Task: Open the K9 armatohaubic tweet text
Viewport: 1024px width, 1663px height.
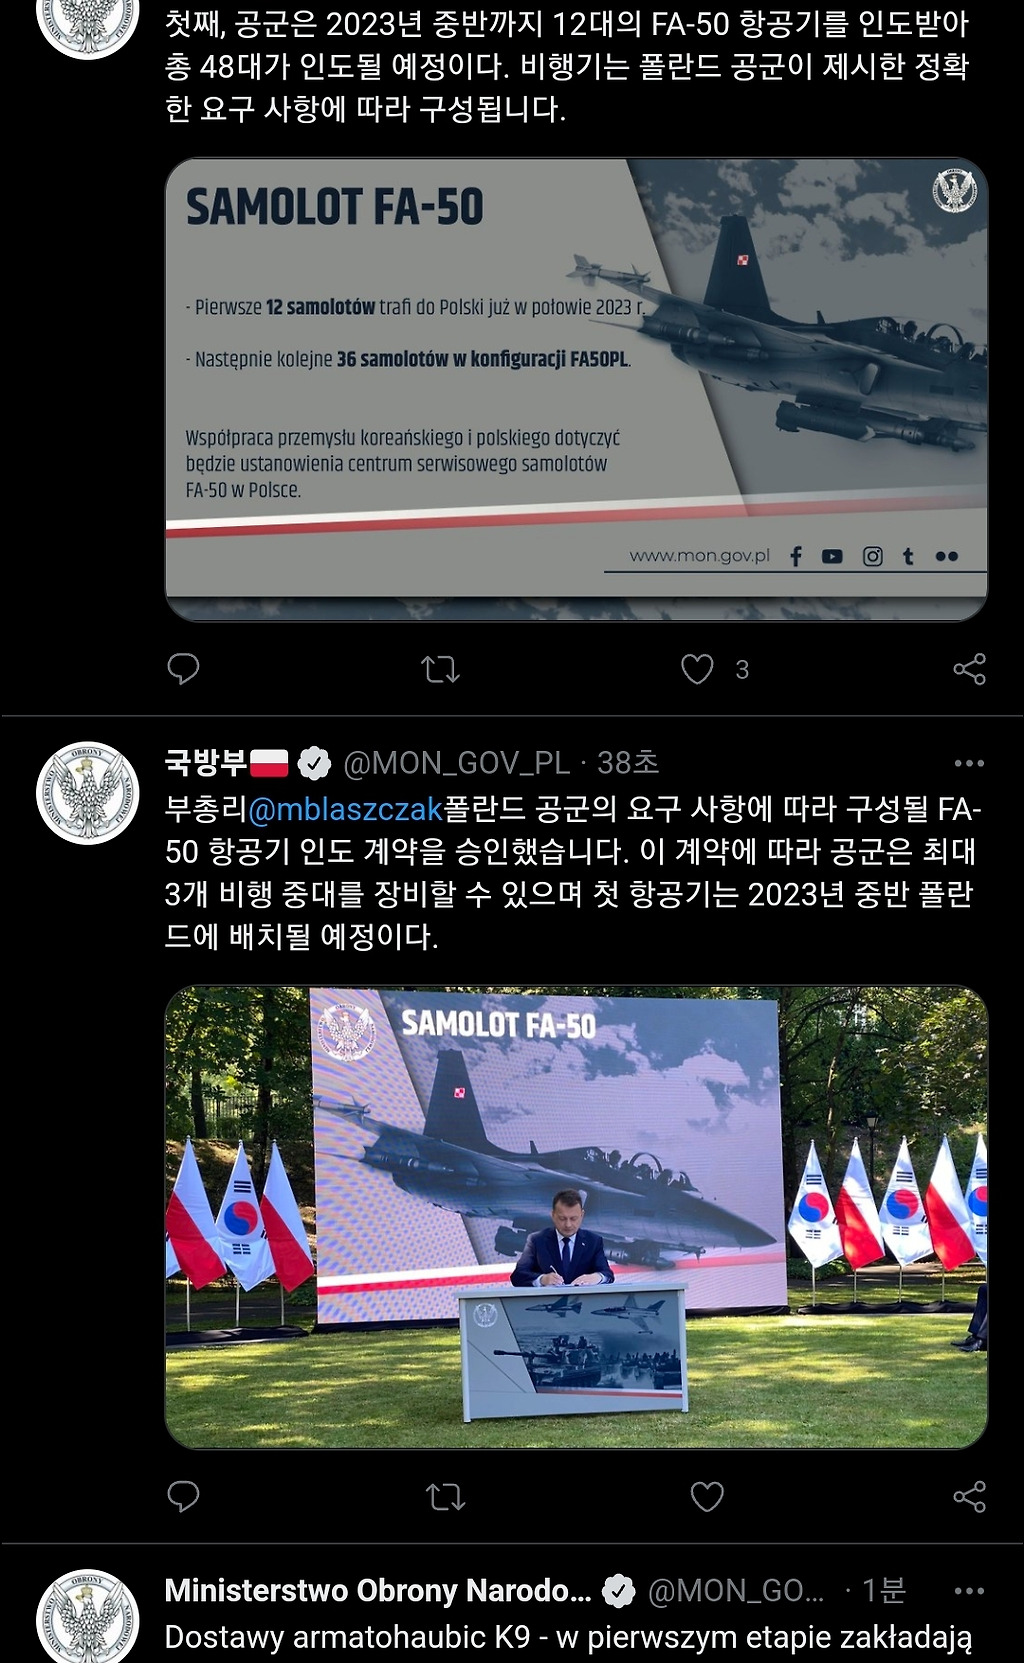Action: click(x=568, y=1637)
